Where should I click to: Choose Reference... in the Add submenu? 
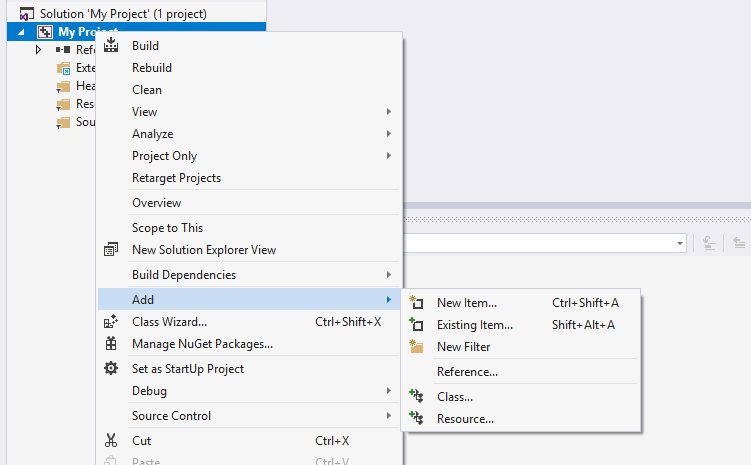click(467, 372)
